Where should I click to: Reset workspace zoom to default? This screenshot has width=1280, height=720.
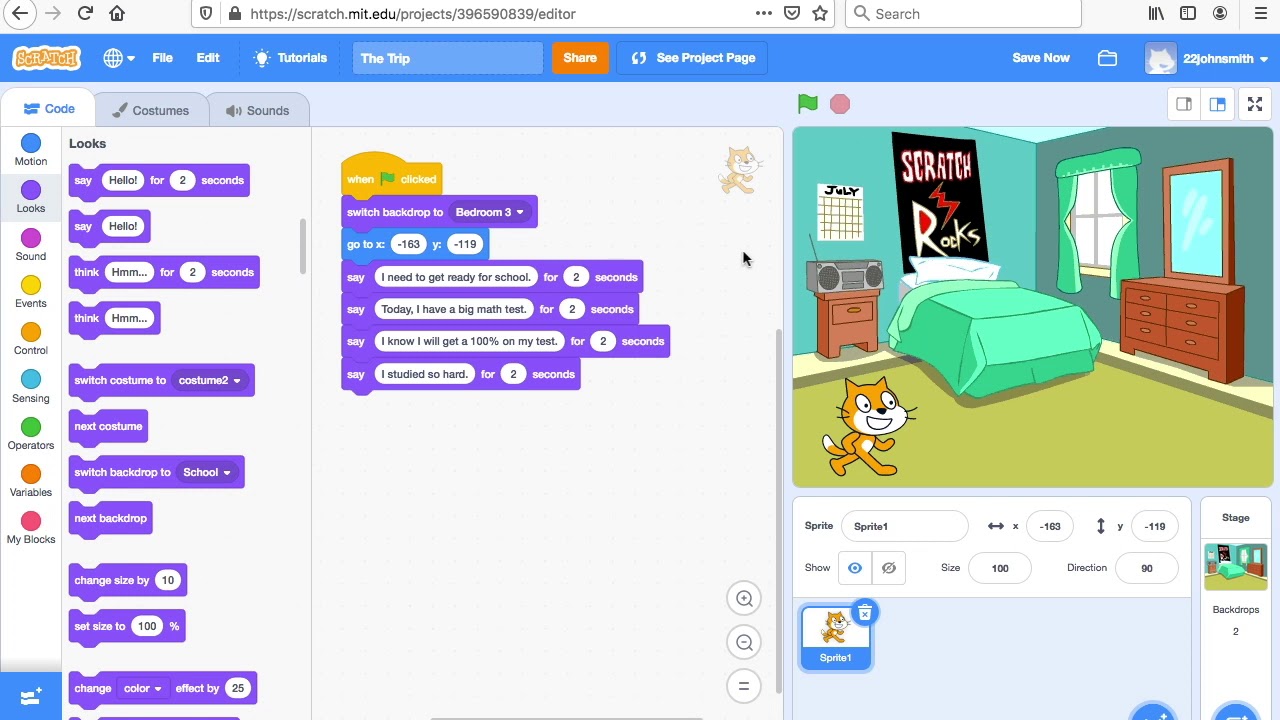coord(744,686)
